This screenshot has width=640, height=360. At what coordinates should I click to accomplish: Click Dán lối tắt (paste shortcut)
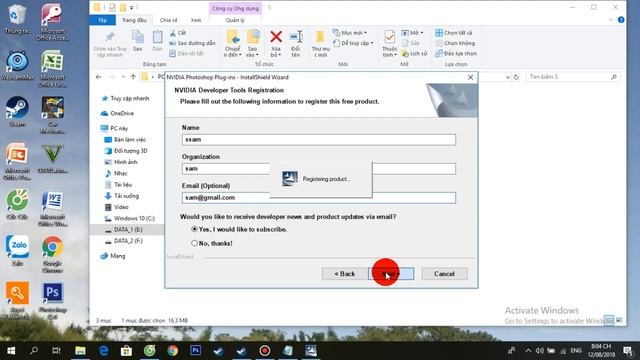(x=186, y=53)
